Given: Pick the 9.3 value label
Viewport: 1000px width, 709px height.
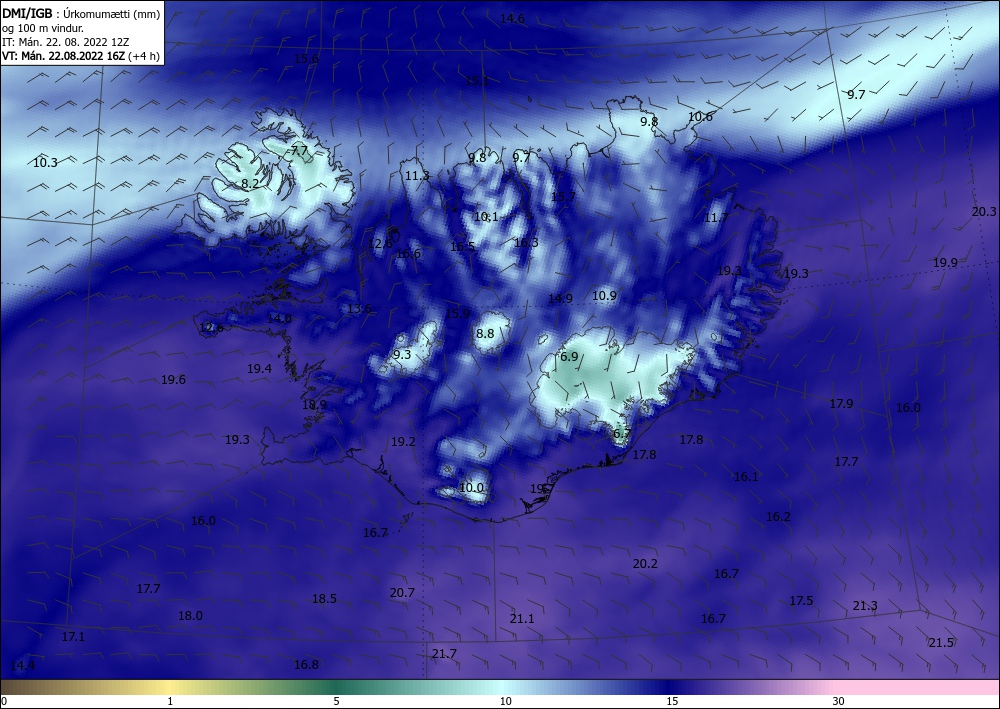Looking at the screenshot, I should [x=402, y=355].
